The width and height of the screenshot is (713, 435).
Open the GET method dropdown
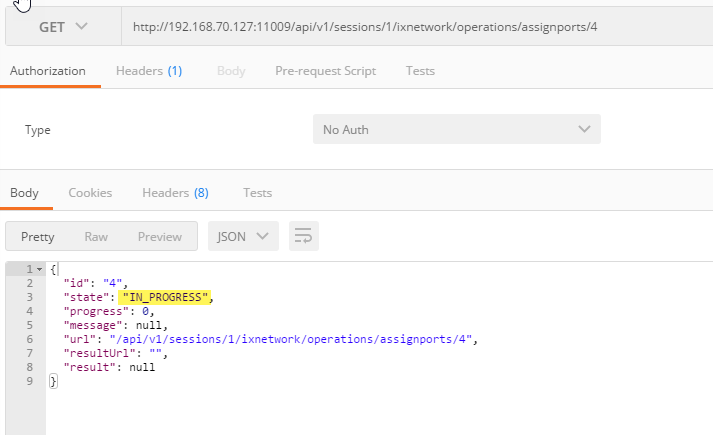[62, 26]
